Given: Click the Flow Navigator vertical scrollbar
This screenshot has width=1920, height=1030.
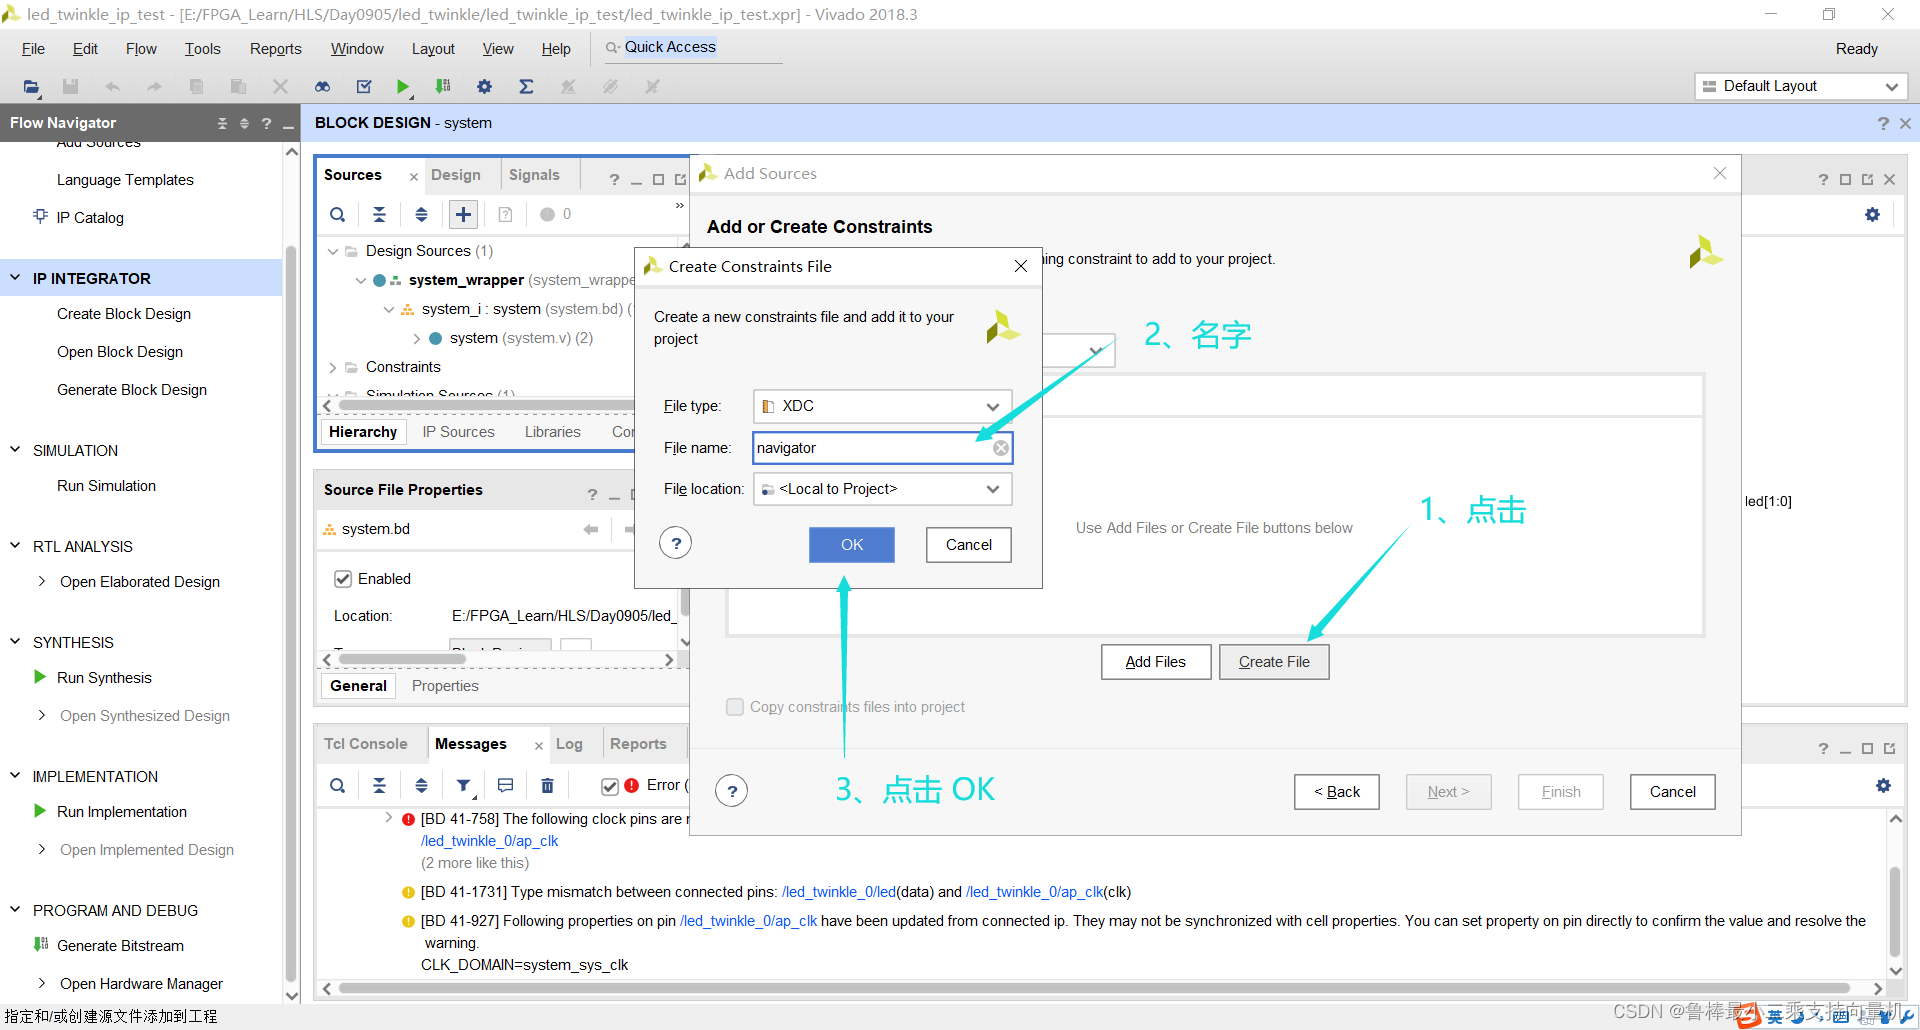Looking at the screenshot, I should 291,614.
